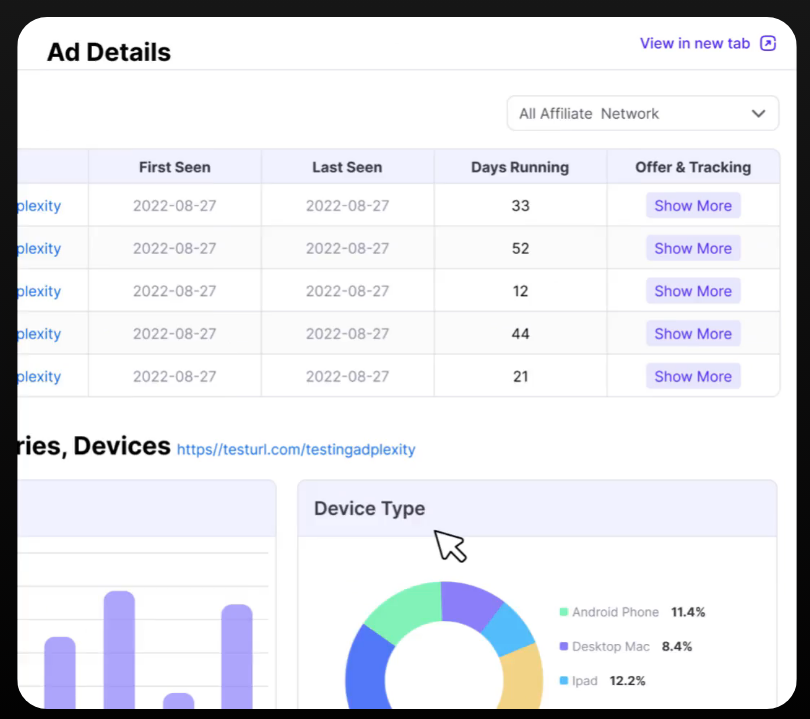This screenshot has height=719, width=810.
Task: Click the Ad Details heading
Action: click(x=109, y=52)
